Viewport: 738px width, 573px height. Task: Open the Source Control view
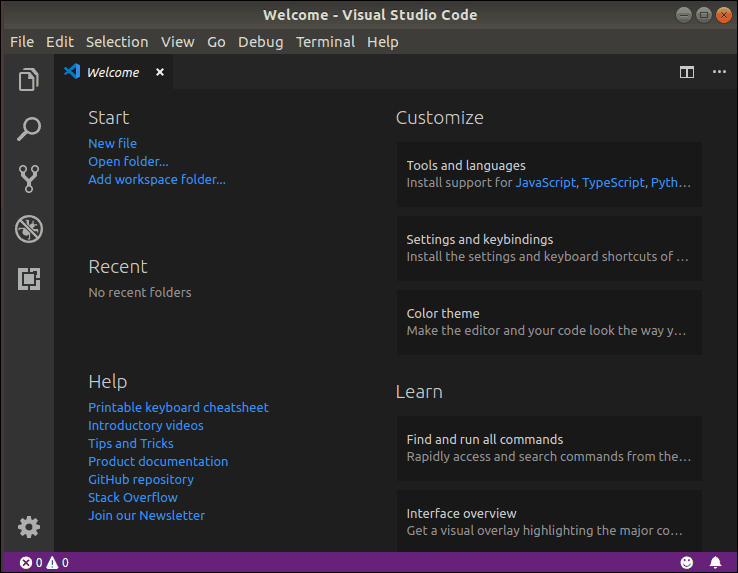click(29, 179)
